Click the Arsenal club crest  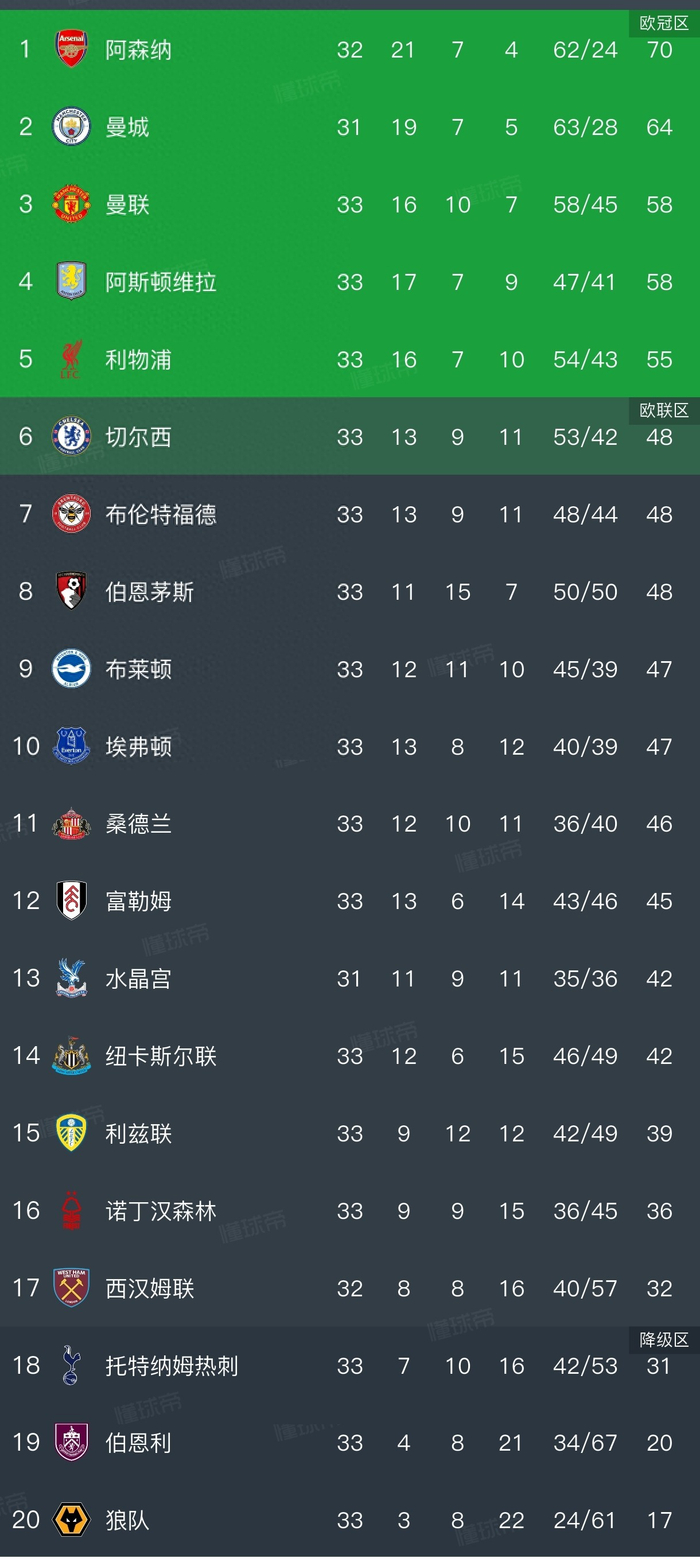click(71, 49)
